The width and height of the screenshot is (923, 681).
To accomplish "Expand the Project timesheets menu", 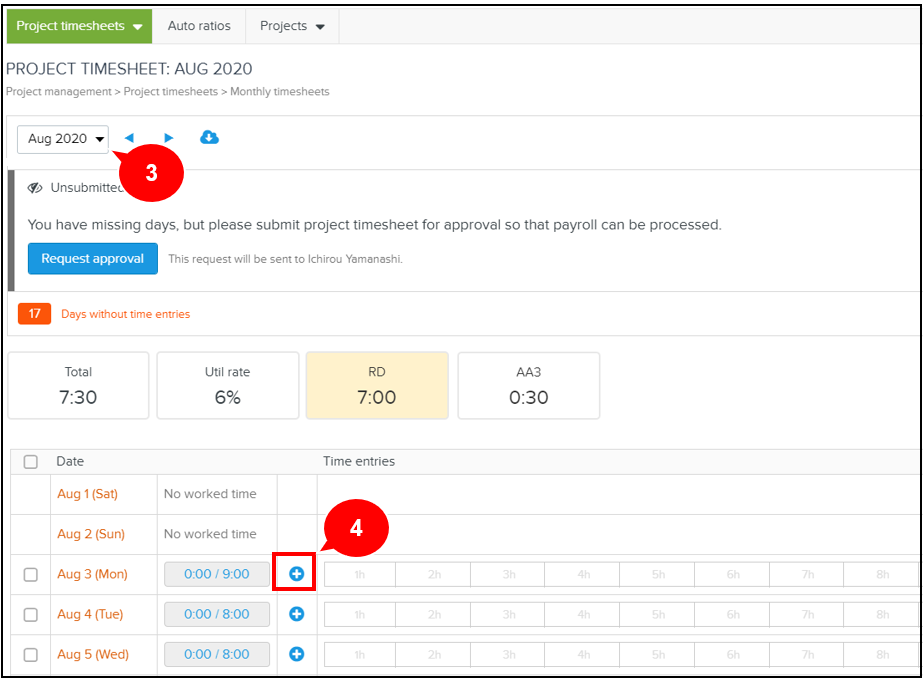I will coord(79,26).
